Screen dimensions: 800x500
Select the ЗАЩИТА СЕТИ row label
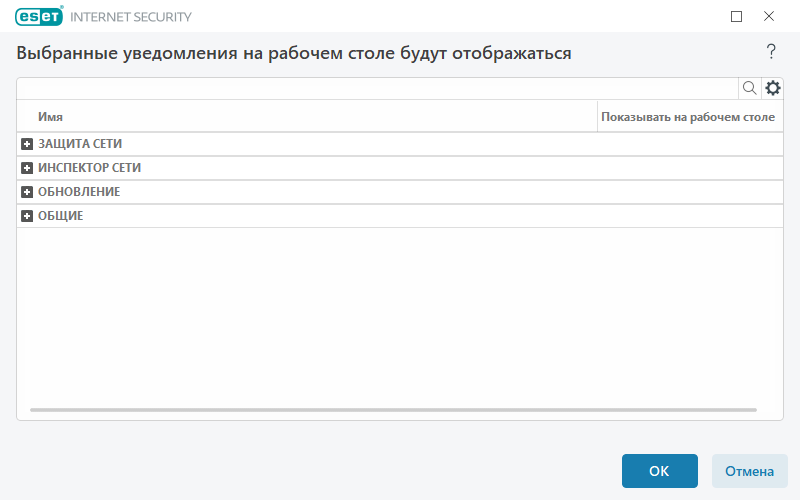pyautogui.click(x=80, y=144)
